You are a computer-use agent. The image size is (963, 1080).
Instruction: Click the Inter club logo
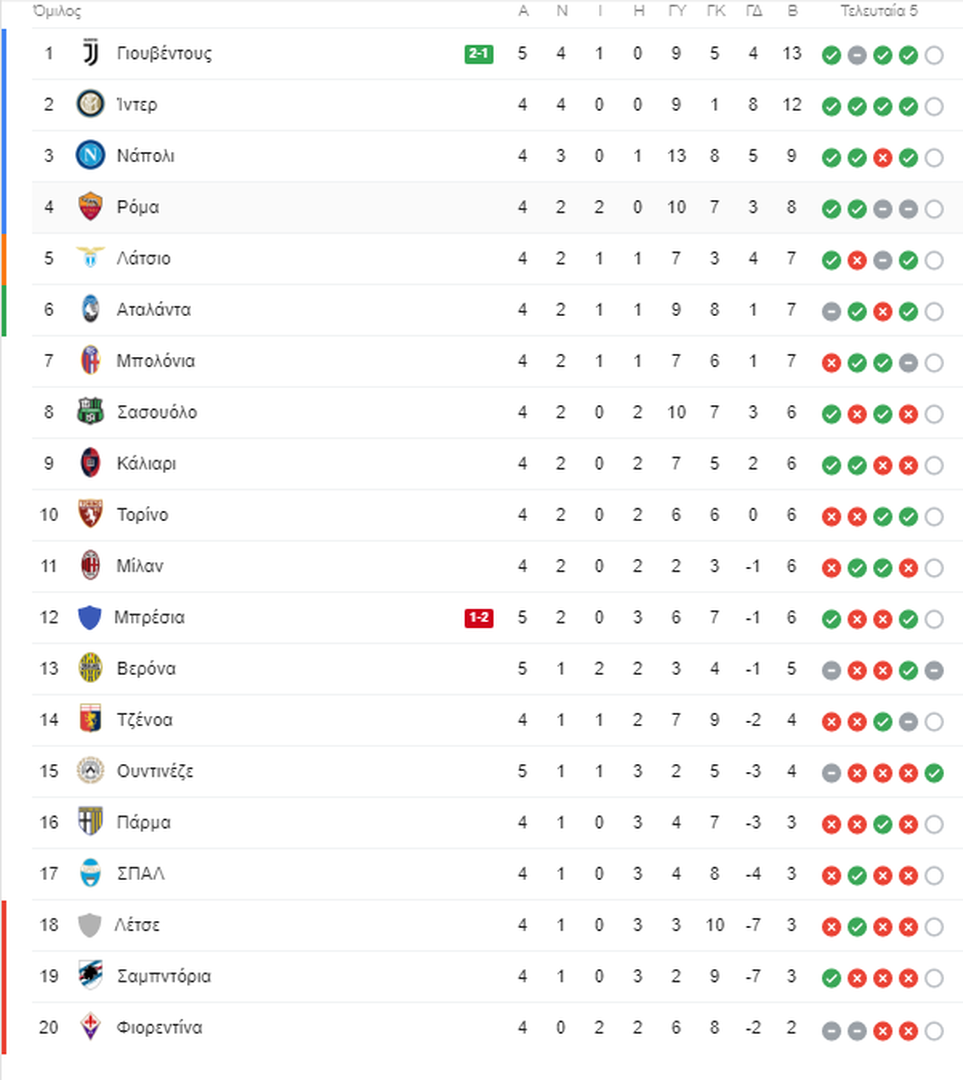coord(90,104)
